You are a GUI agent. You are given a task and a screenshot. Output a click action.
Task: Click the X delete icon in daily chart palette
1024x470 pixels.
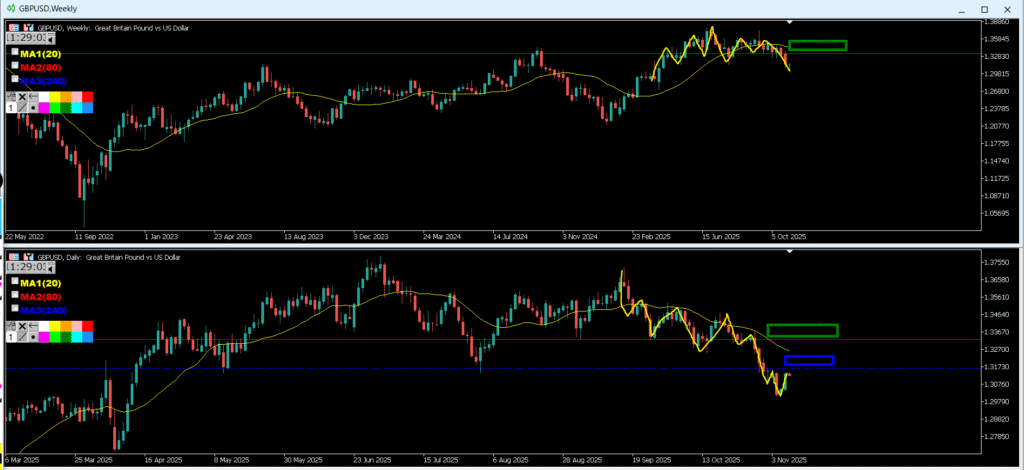click(21, 327)
